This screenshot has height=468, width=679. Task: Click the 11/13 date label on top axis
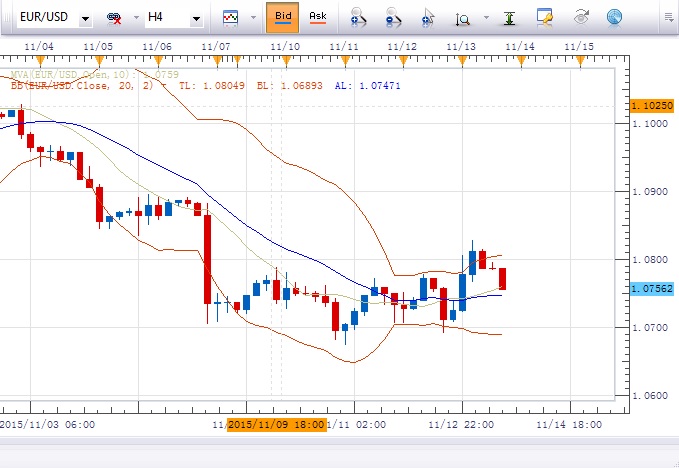point(461,47)
